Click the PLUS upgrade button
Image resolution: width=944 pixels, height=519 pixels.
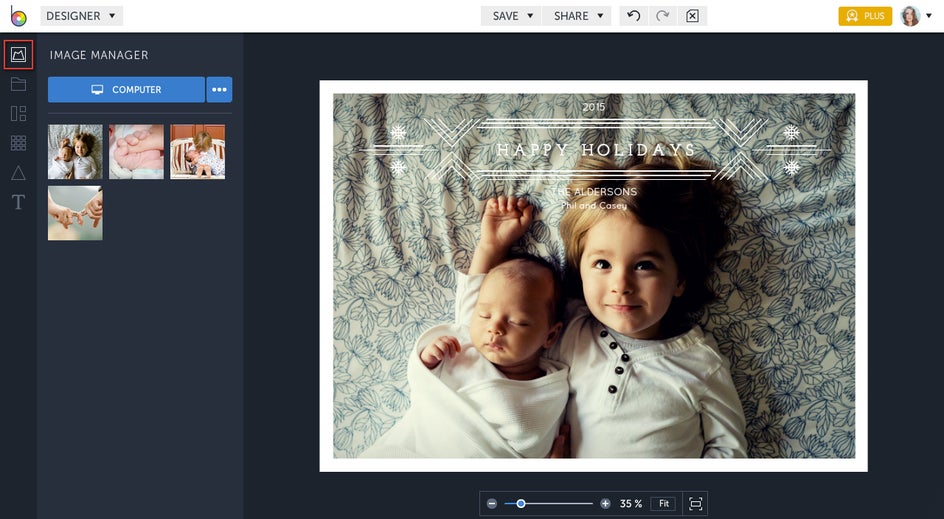(865, 16)
